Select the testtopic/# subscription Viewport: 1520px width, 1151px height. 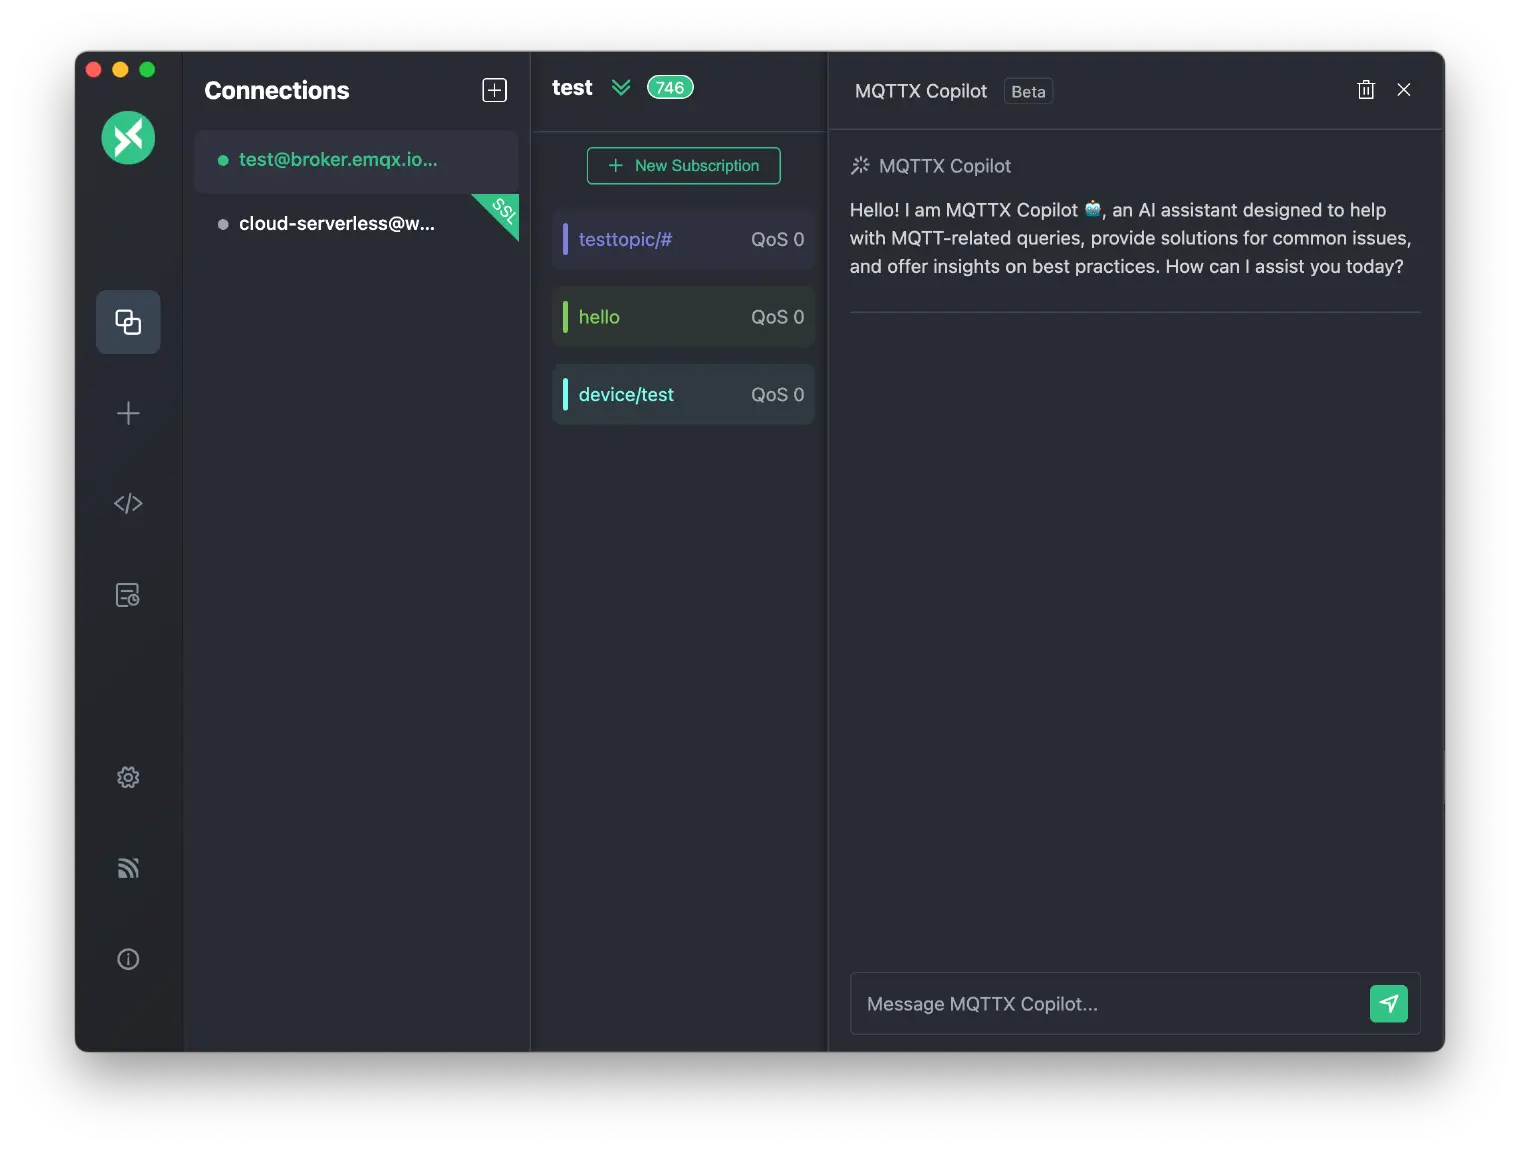point(684,239)
